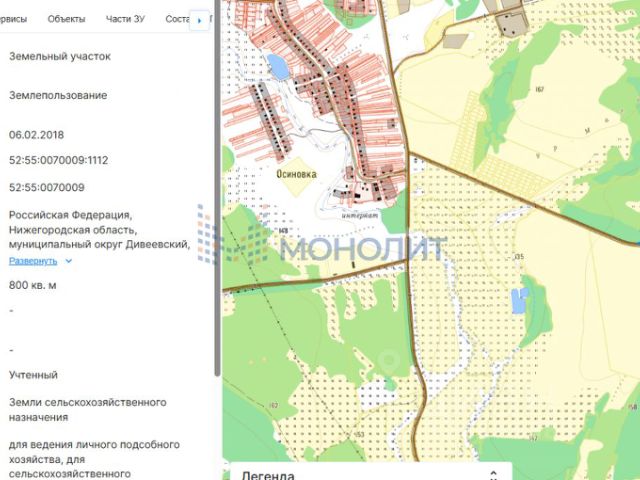
Task: Select the status text Учтенный
Action: tap(33, 375)
